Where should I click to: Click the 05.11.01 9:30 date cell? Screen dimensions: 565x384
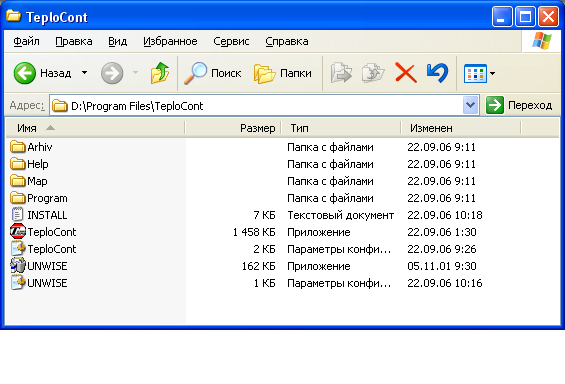point(442,266)
